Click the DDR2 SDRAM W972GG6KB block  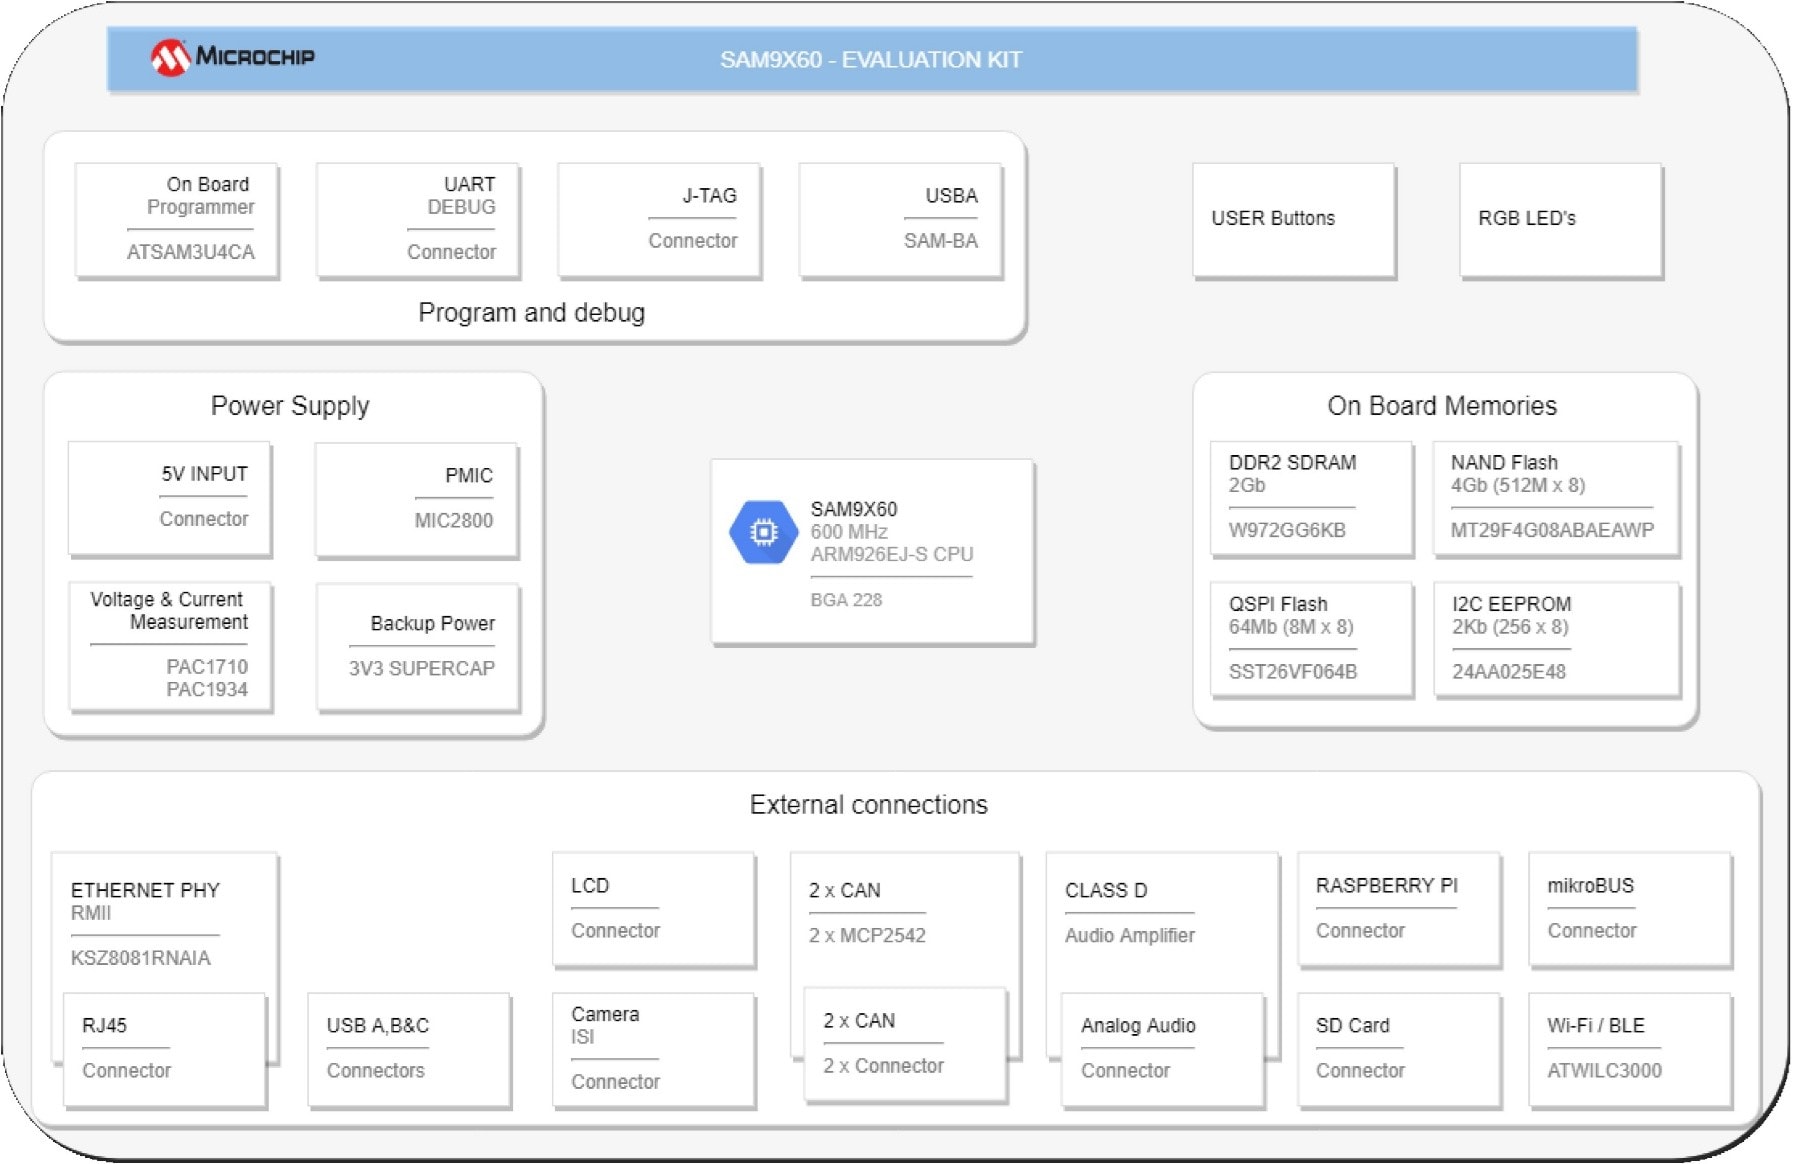point(1310,497)
